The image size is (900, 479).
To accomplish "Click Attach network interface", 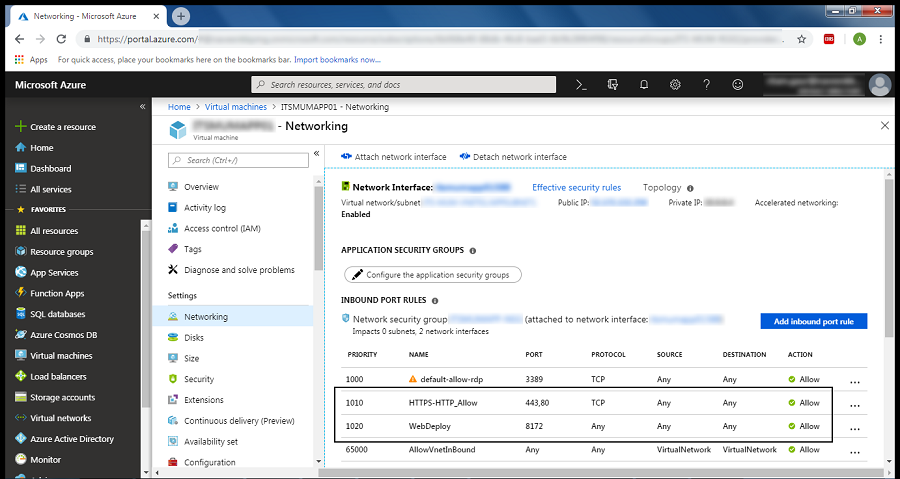I will [394, 157].
